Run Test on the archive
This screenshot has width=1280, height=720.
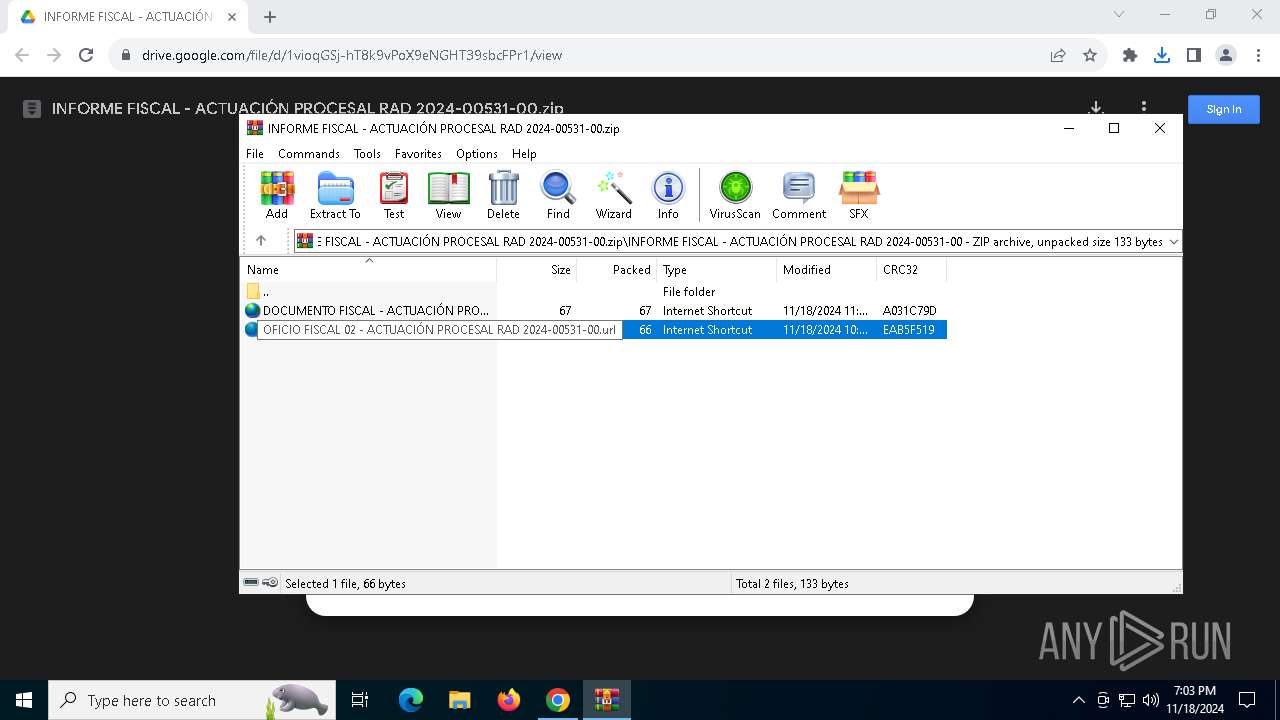394,195
